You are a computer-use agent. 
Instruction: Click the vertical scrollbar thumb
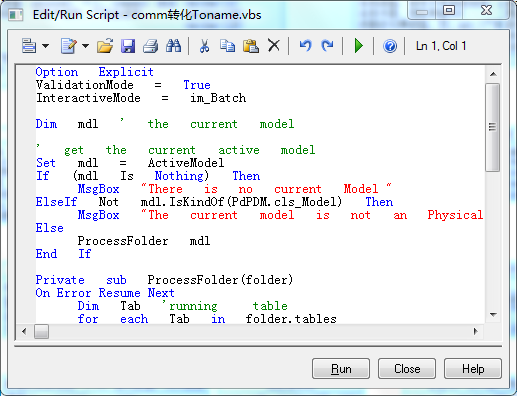coord(493,127)
